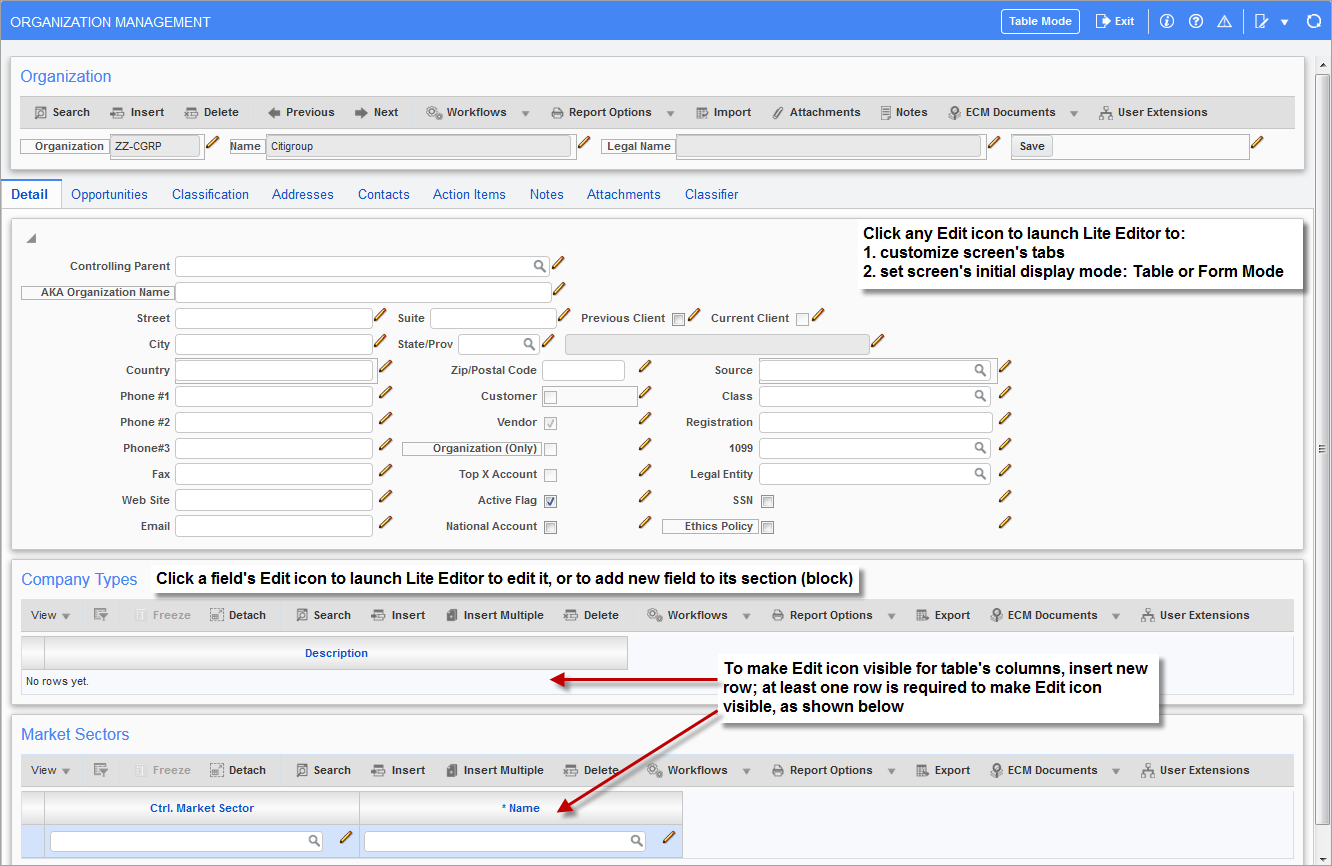Click lookup magnifier in State/Prov field
1332x866 pixels.
coord(529,344)
